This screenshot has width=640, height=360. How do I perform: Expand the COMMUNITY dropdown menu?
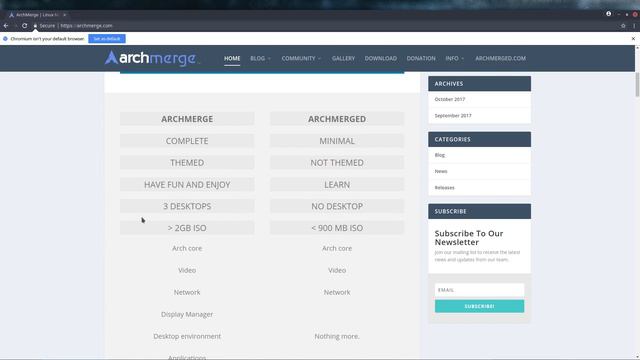(x=301, y=58)
